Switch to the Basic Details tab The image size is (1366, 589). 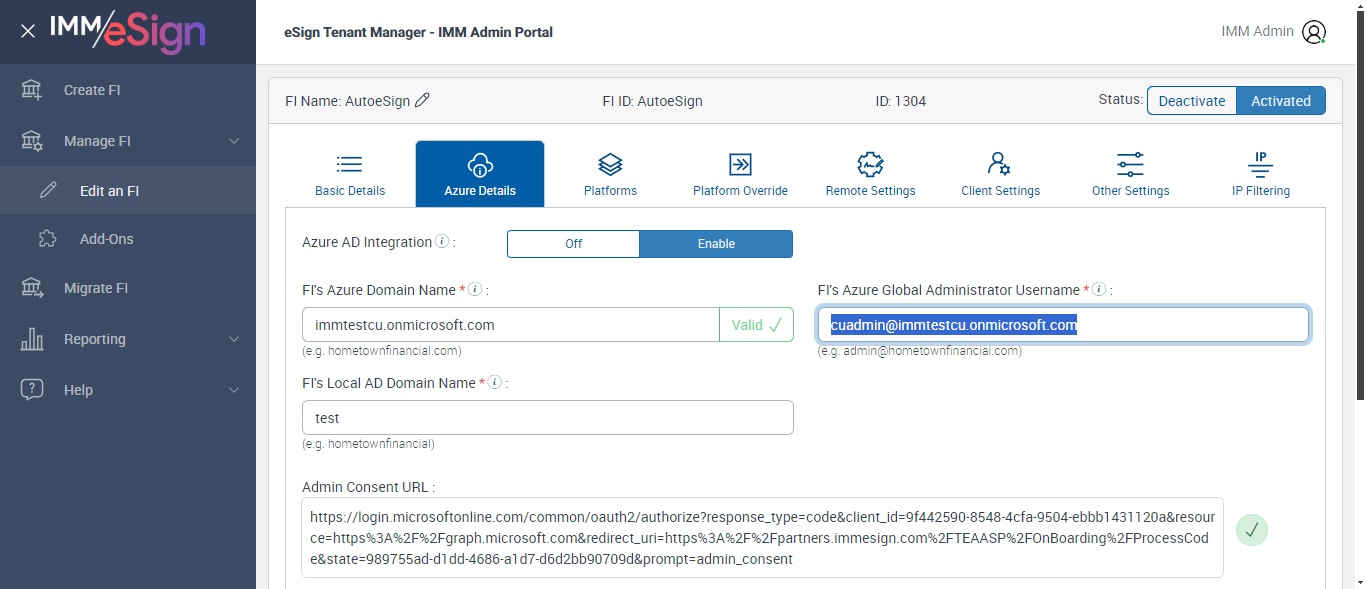tap(350, 174)
